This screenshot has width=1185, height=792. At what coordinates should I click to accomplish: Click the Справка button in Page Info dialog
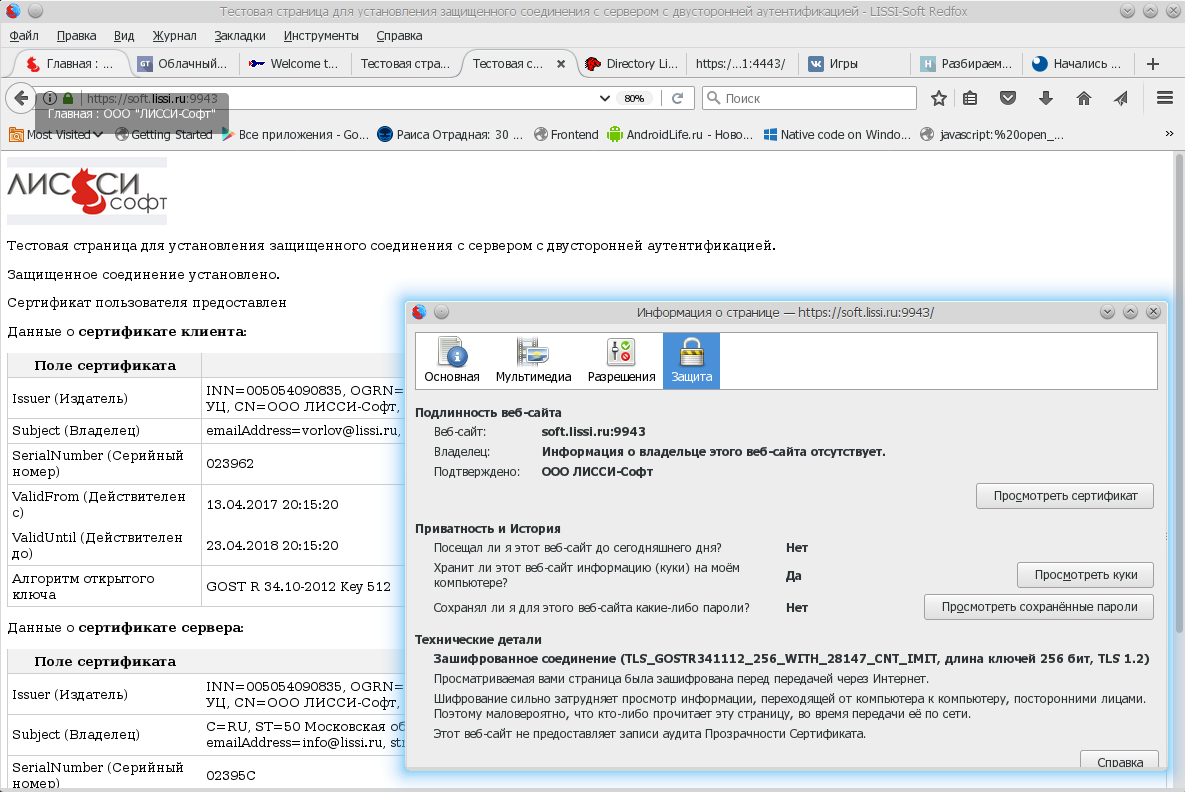tap(1119, 760)
